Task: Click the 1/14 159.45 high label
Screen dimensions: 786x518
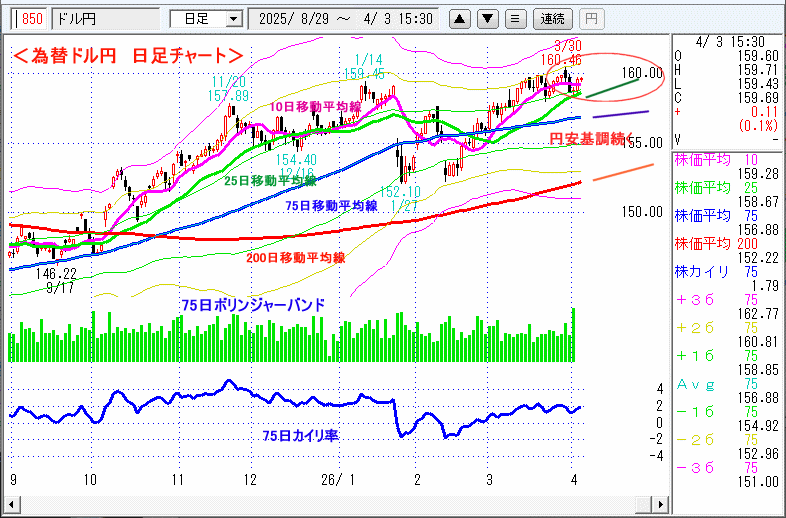Action: click(x=364, y=67)
